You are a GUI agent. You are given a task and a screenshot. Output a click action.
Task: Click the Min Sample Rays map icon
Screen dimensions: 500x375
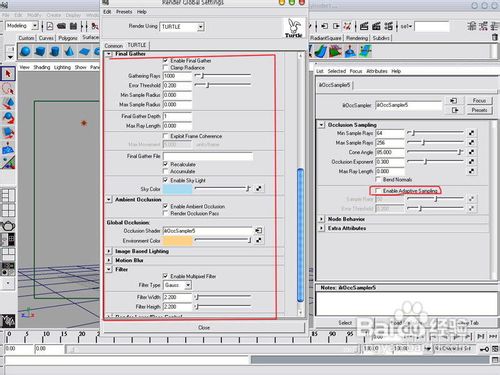pyautogui.click(x=471, y=133)
